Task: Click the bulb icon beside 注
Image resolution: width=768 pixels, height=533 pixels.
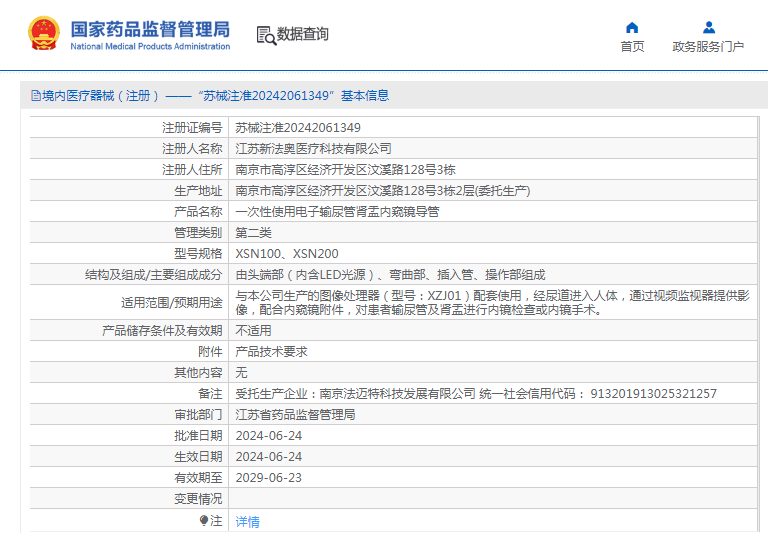Action: (204, 520)
